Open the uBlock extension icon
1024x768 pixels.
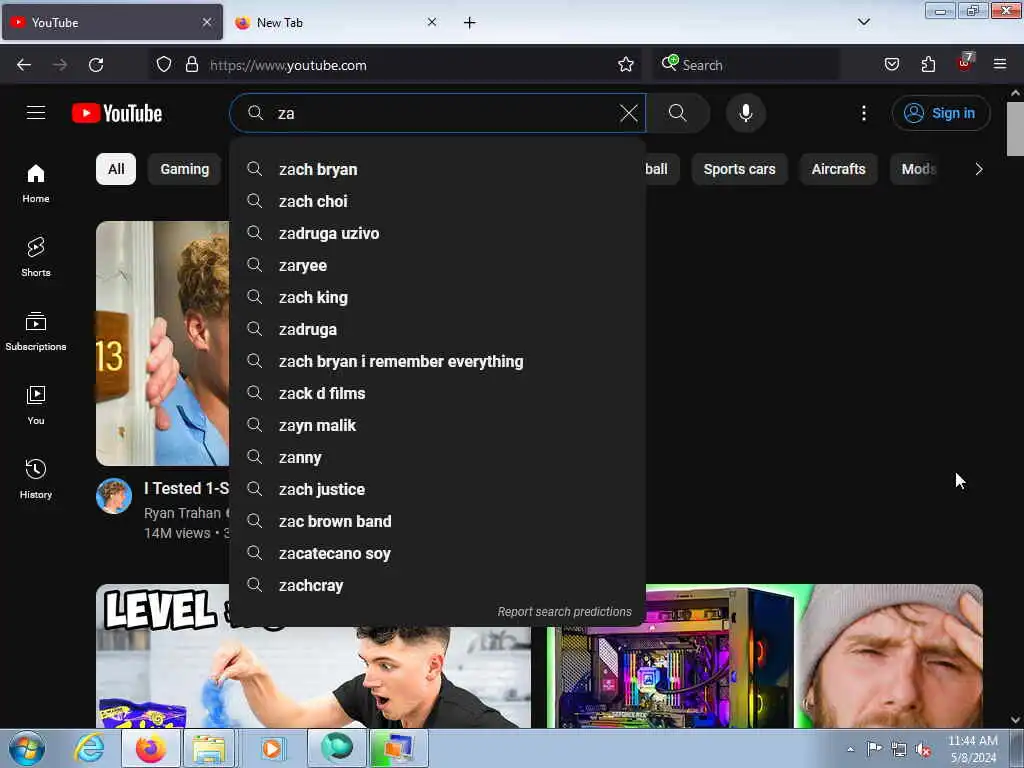pyautogui.click(x=965, y=63)
